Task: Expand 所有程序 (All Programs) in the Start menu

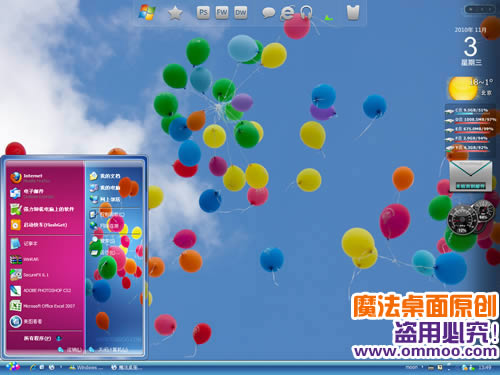Action: click(x=42, y=338)
